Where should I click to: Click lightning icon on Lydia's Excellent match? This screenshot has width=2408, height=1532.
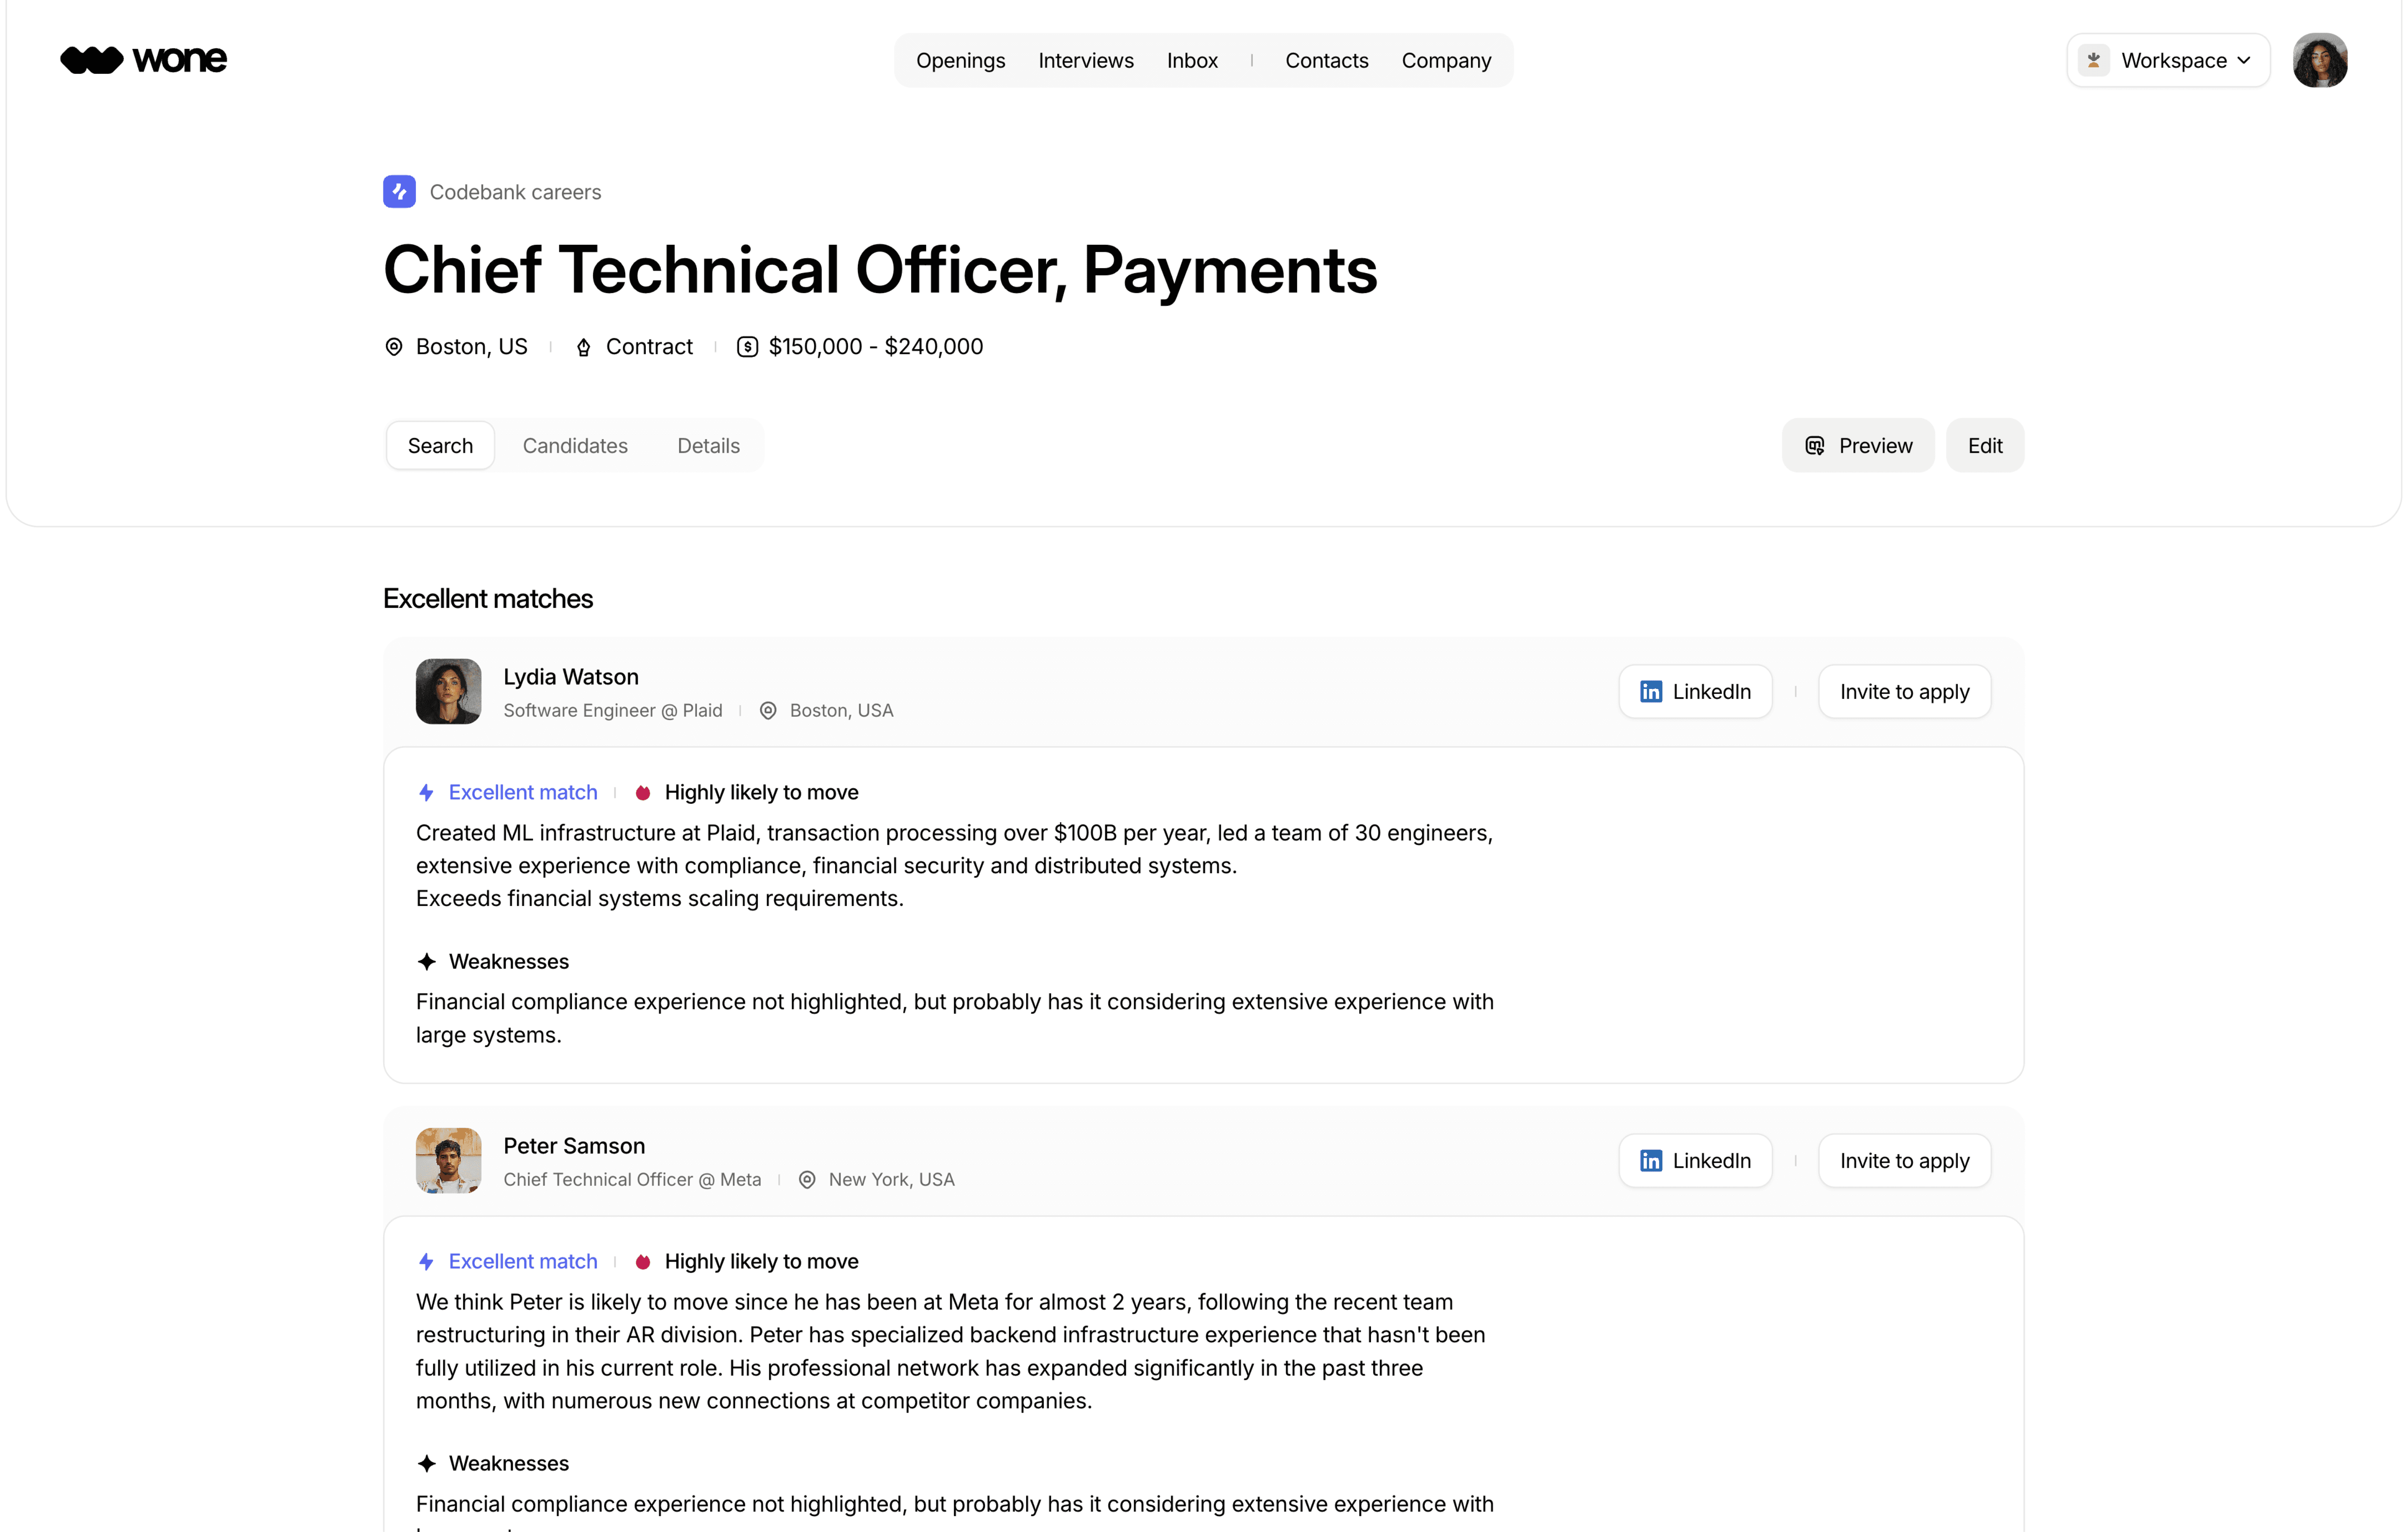tap(427, 793)
